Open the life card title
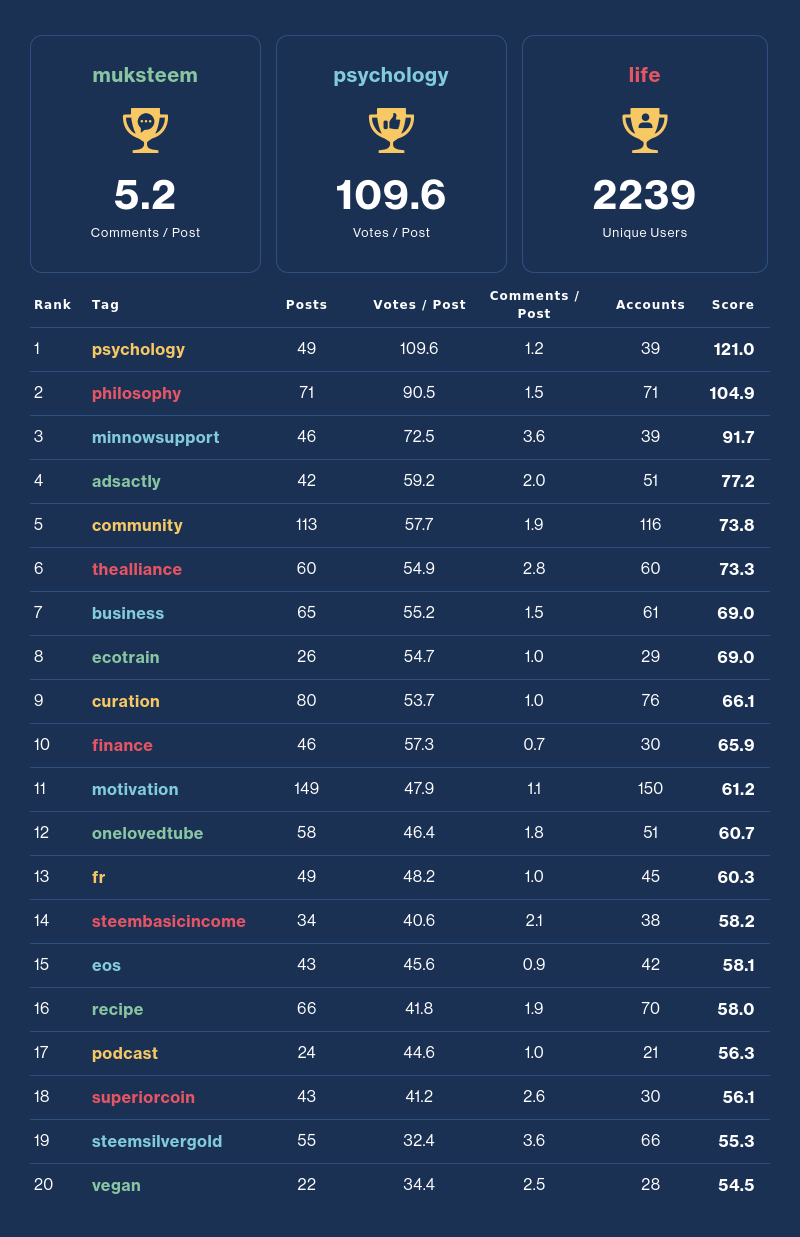Screen dimensions: 800x1237 pos(645,75)
